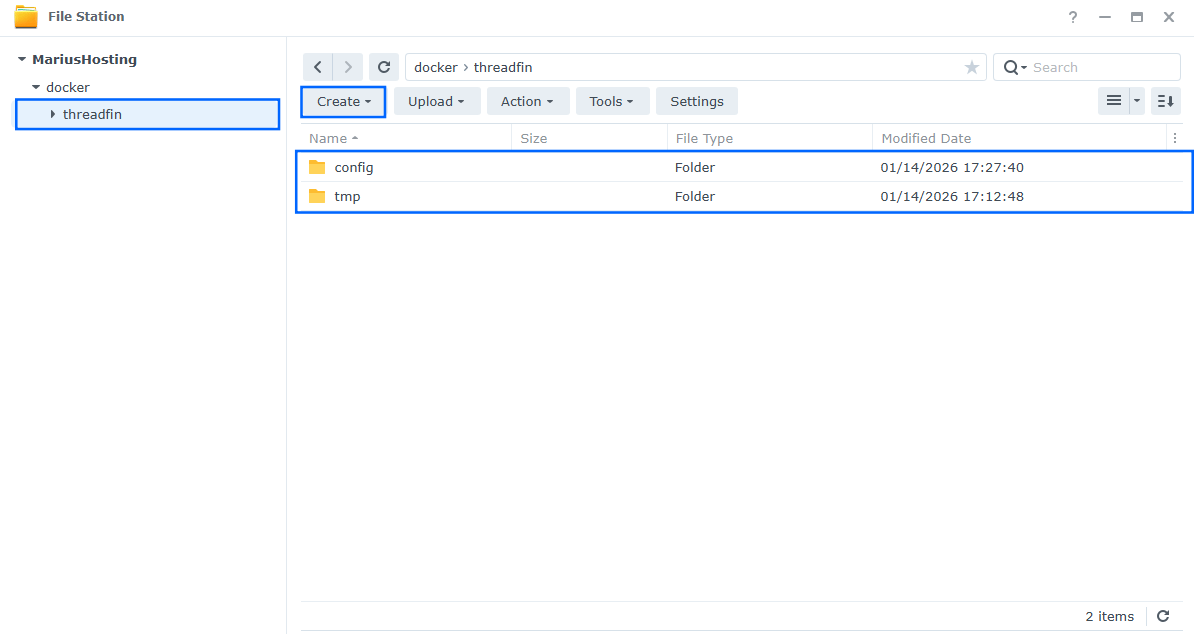
Task: Star the threadfin path as favorite
Action: [971, 67]
